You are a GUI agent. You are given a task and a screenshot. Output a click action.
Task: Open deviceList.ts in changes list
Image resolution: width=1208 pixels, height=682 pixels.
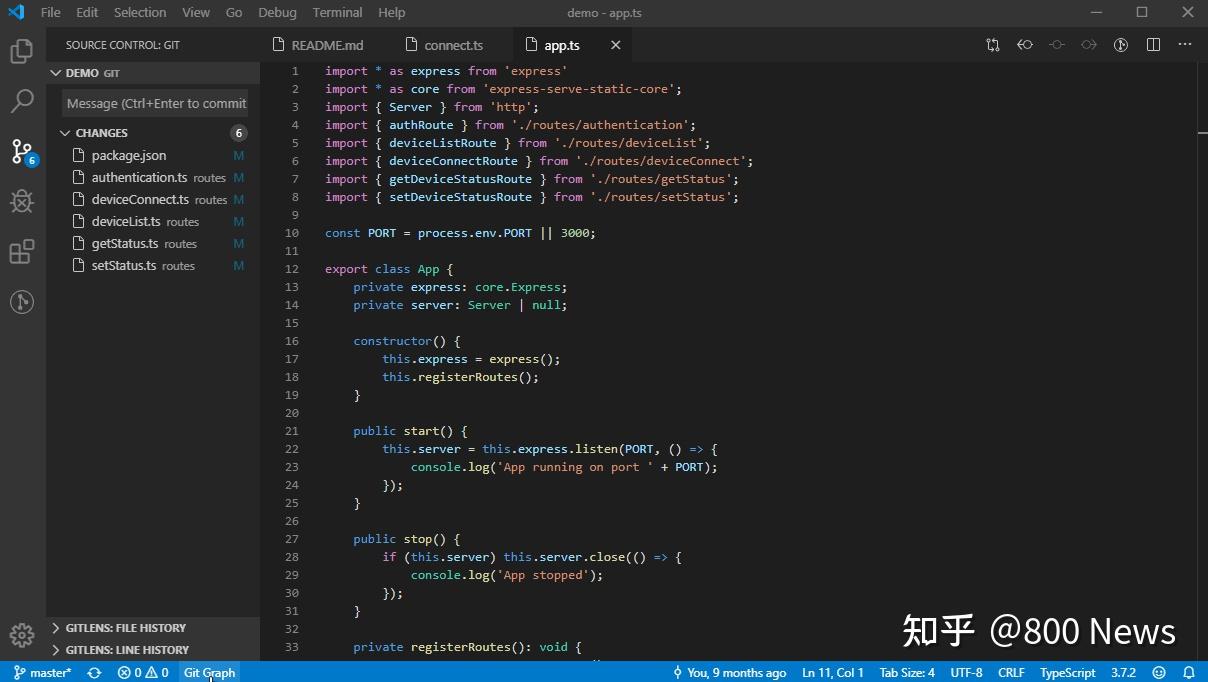pos(153,222)
